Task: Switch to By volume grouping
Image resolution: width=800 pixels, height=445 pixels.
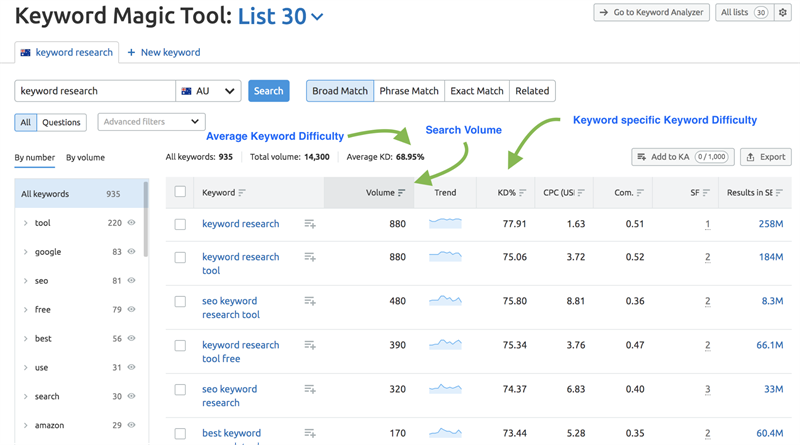Action: pyautogui.click(x=85, y=158)
